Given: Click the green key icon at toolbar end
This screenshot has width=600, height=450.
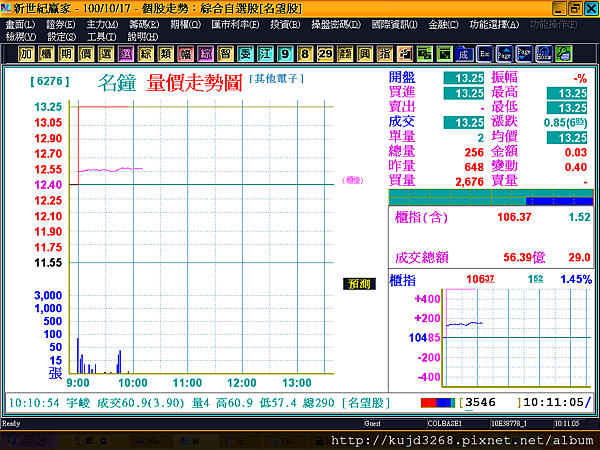Looking at the screenshot, I should 563,54.
